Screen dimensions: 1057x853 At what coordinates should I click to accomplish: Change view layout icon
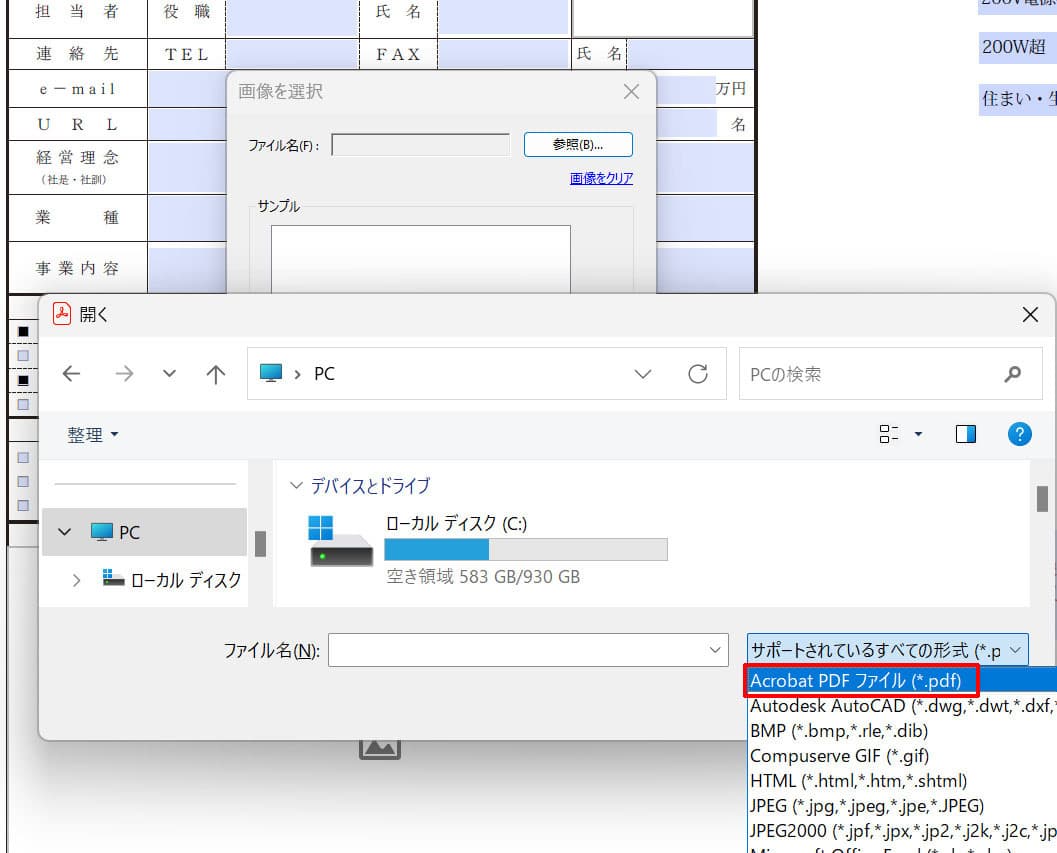tap(889, 434)
